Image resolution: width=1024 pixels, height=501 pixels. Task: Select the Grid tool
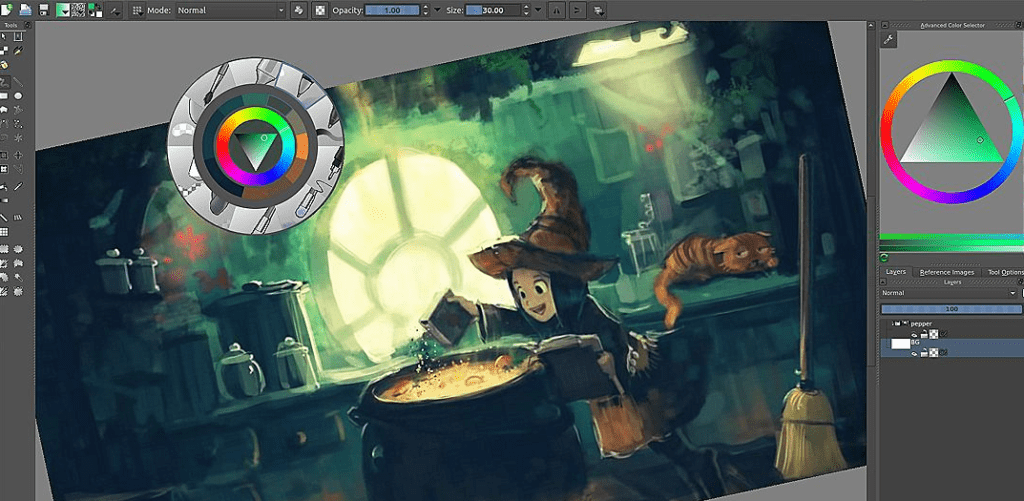pos(4,232)
